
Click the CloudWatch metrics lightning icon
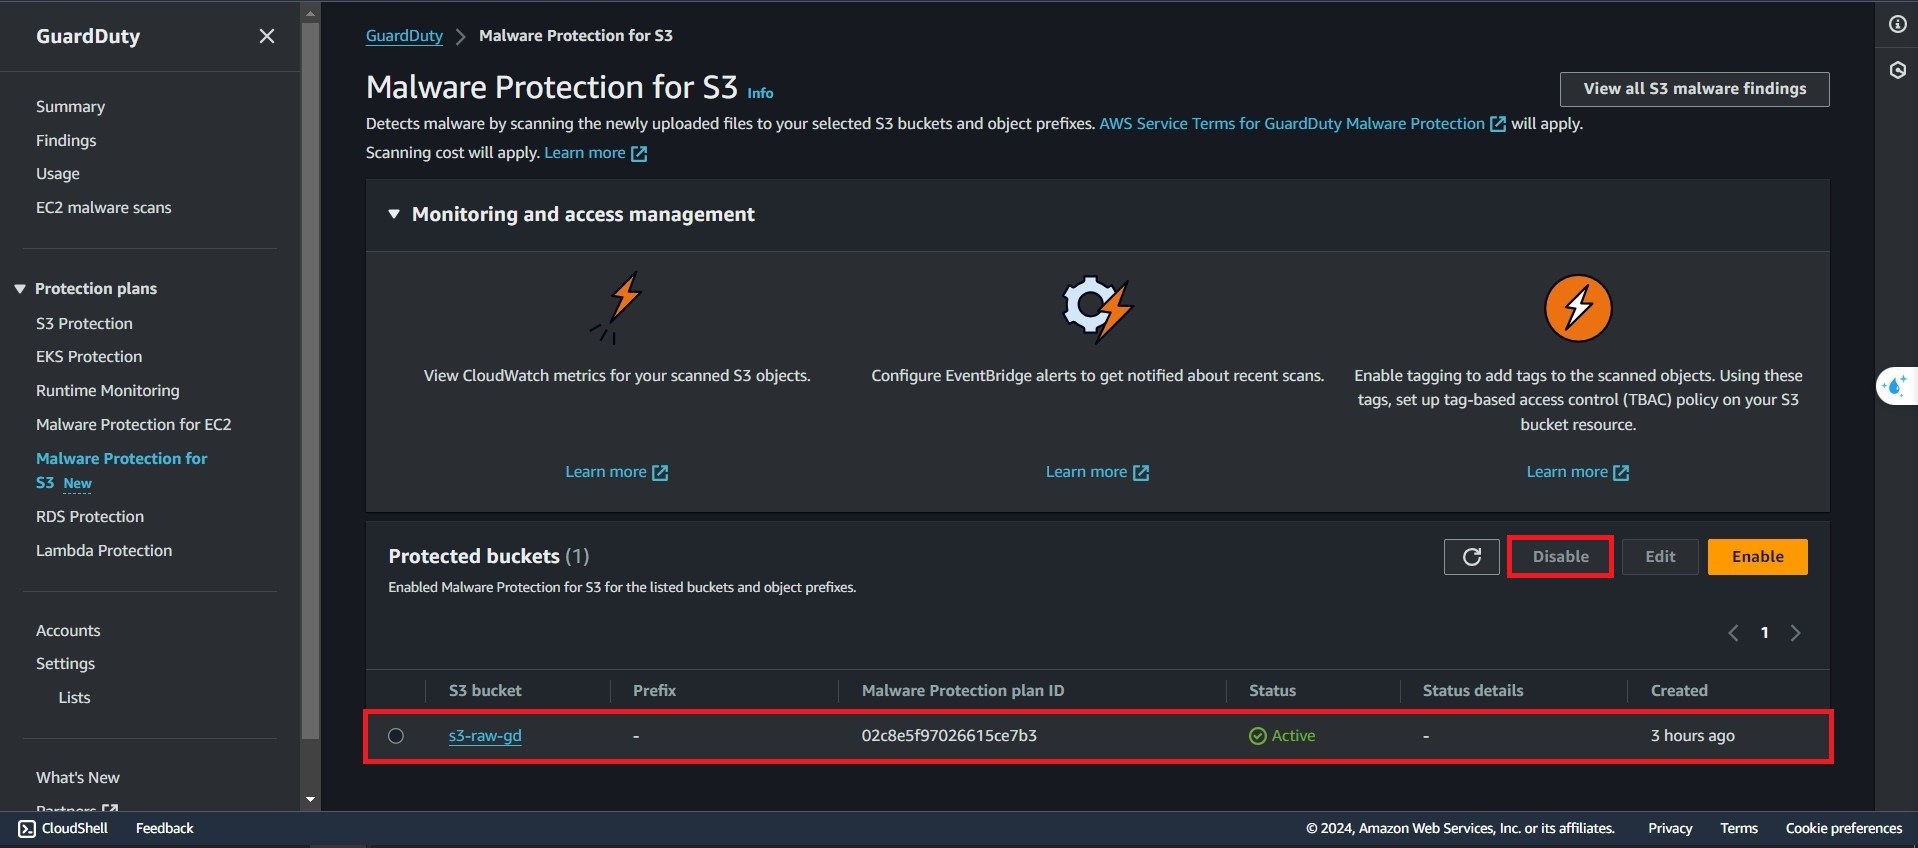tap(618, 307)
